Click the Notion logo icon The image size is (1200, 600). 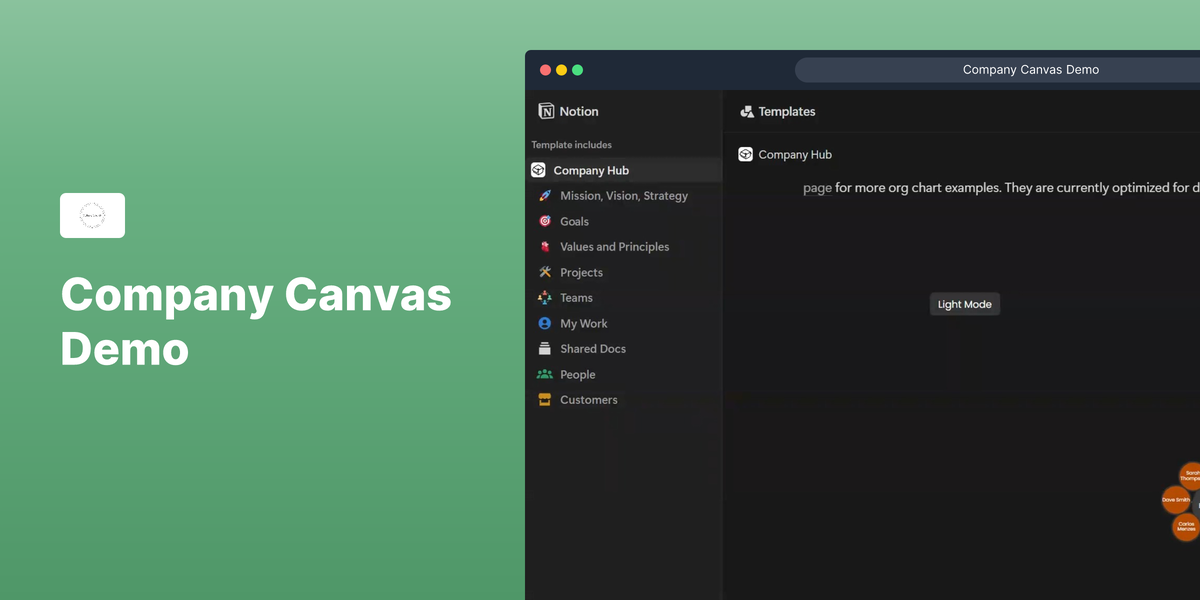546,111
